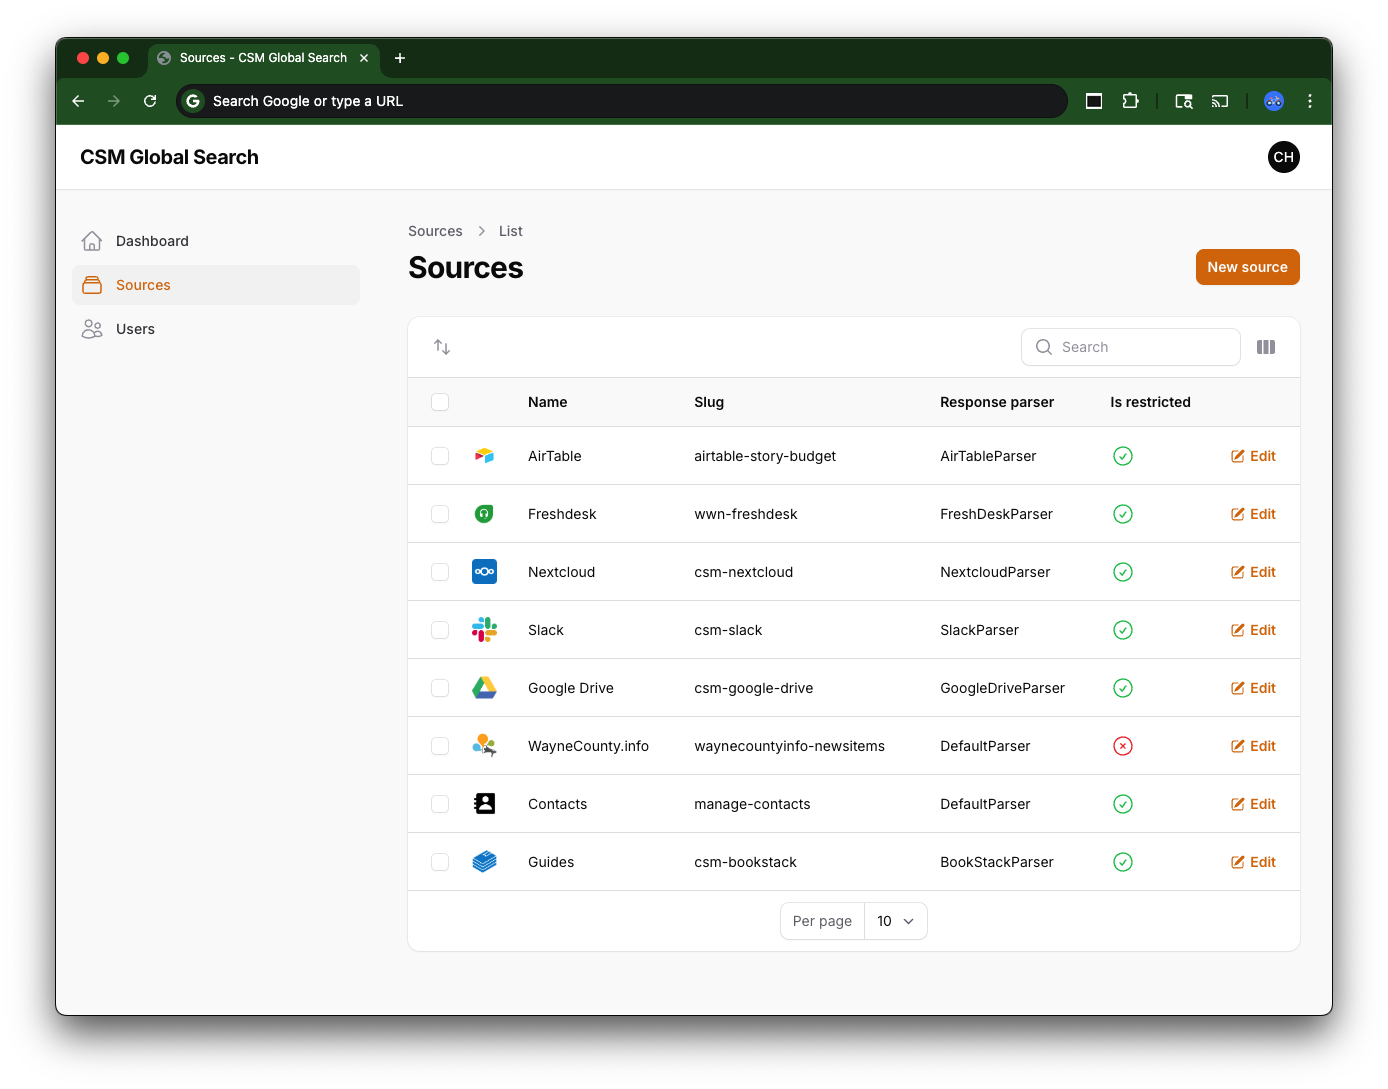Click the Nextcloud source icon
Image resolution: width=1388 pixels, height=1089 pixels.
pyautogui.click(x=484, y=572)
